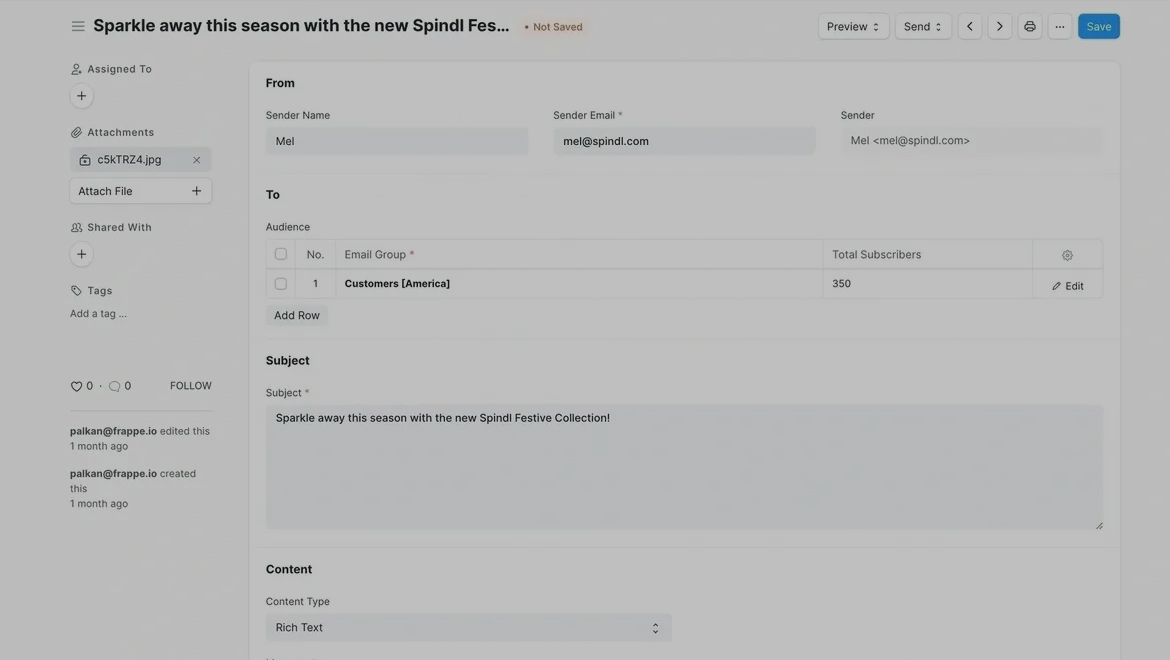
Task: Click into the Sender Email field
Action: pos(684,141)
